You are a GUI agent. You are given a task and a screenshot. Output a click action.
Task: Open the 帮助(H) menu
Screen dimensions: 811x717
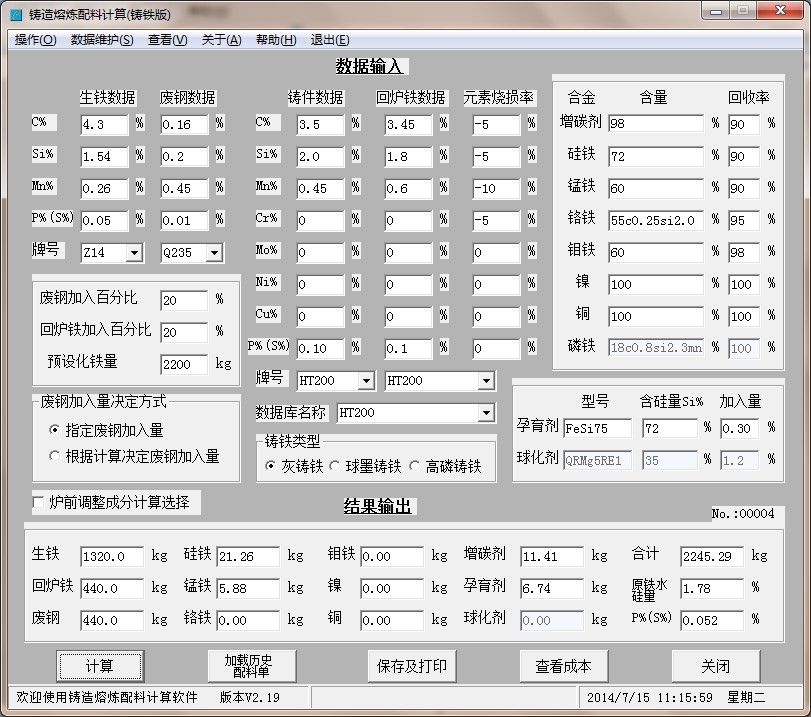click(276, 40)
